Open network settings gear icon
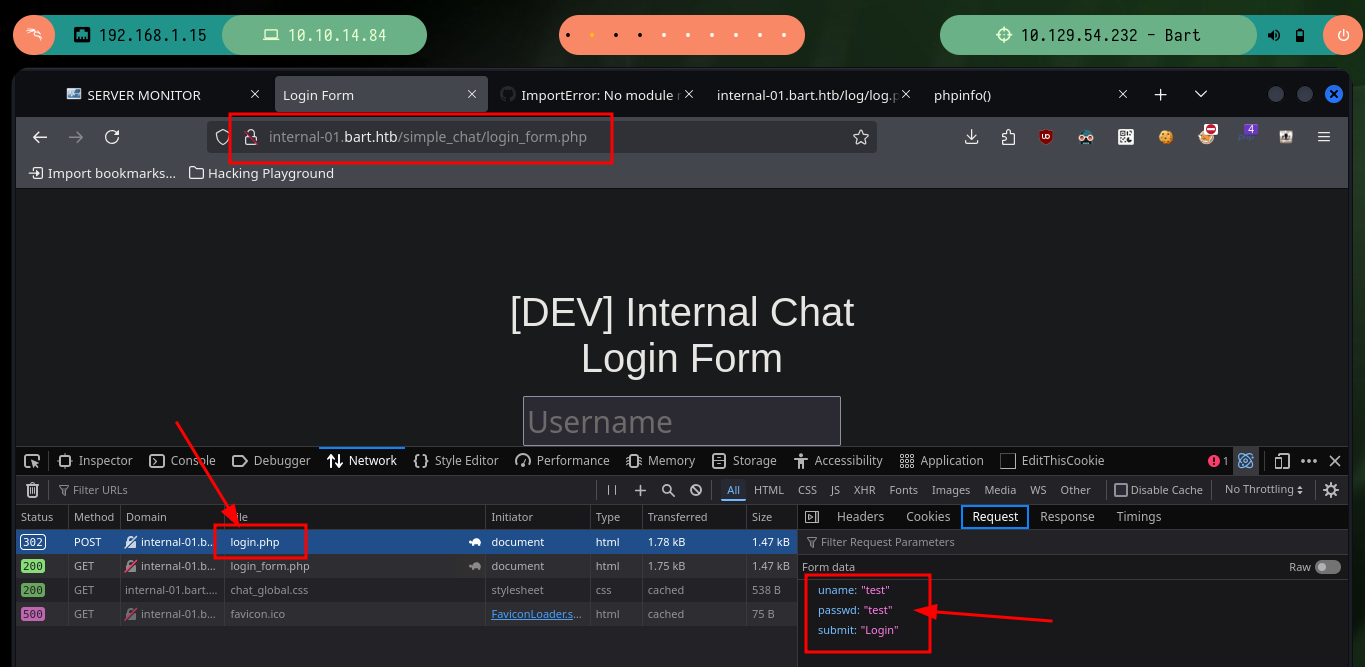This screenshot has width=1365, height=667. point(1331,490)
